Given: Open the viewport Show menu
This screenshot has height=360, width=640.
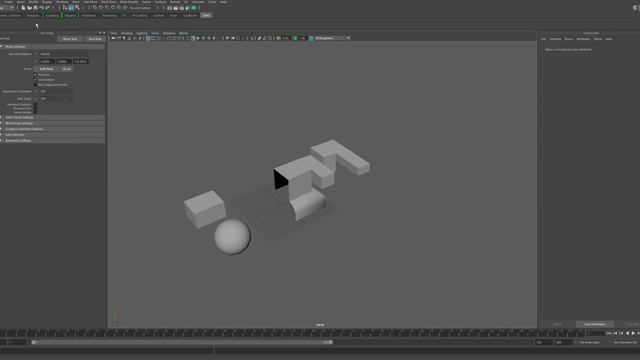Looking at the screenshot, I should (155, 33).
